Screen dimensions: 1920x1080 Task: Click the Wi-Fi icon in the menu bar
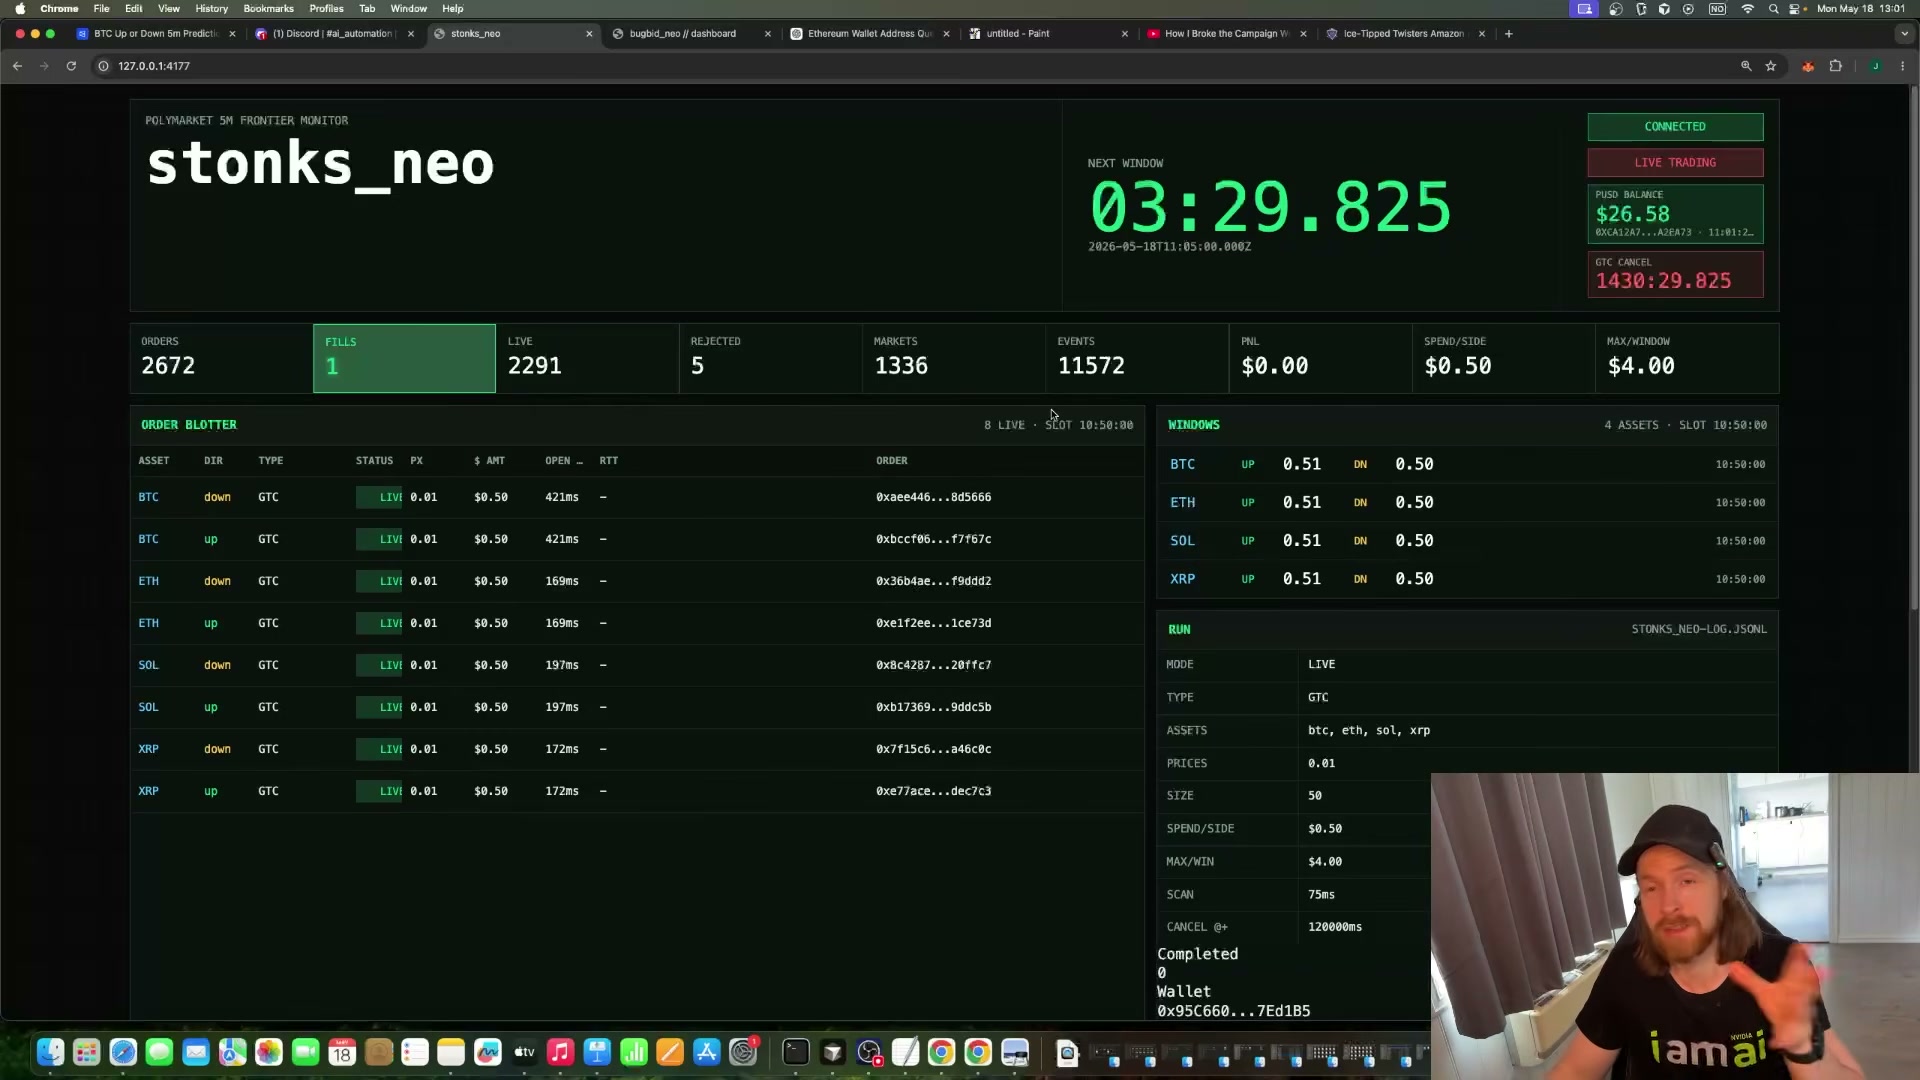tap(1748, 9)
